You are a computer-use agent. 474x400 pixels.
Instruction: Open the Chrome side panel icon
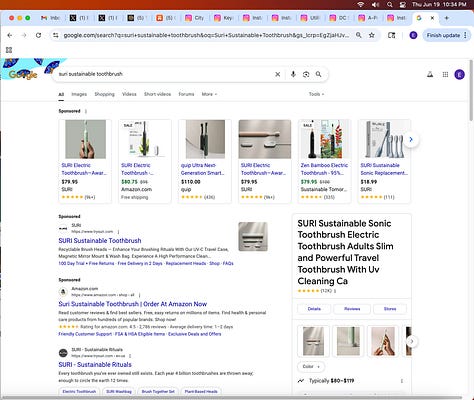coord(392,35)
